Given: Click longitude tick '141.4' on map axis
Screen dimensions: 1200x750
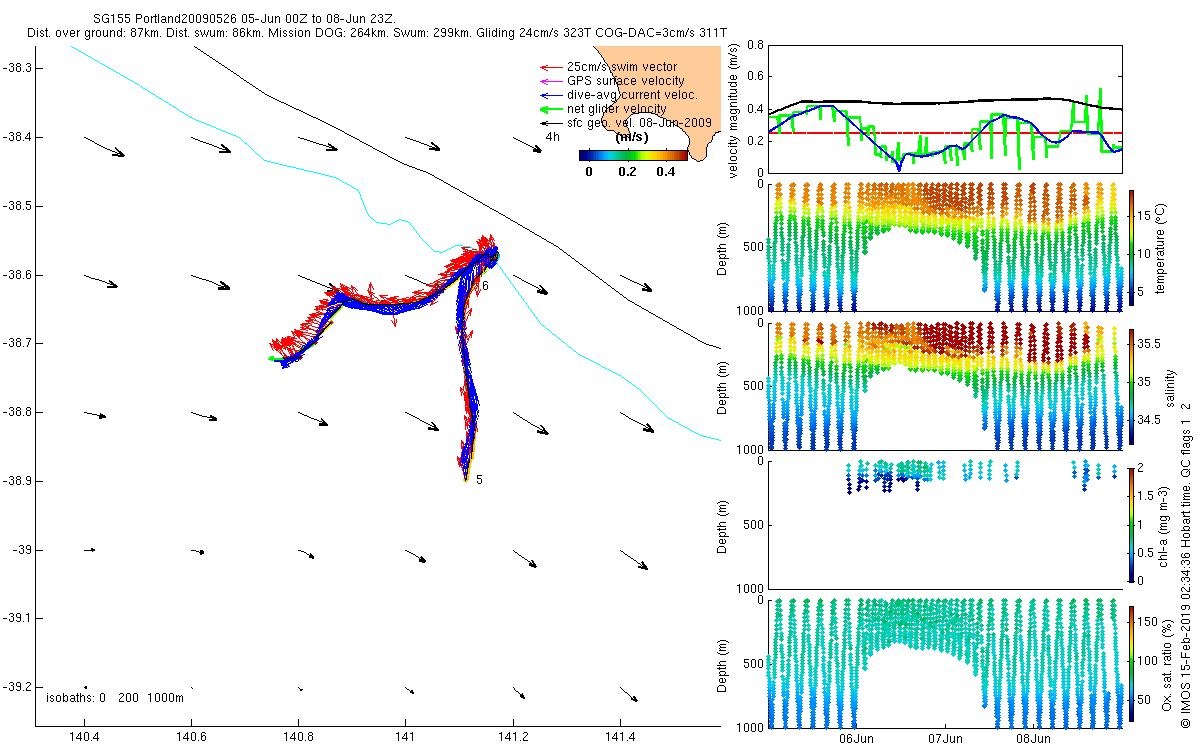Looking at the screenshot, I should pyautogui.click(x=620, y=738).
